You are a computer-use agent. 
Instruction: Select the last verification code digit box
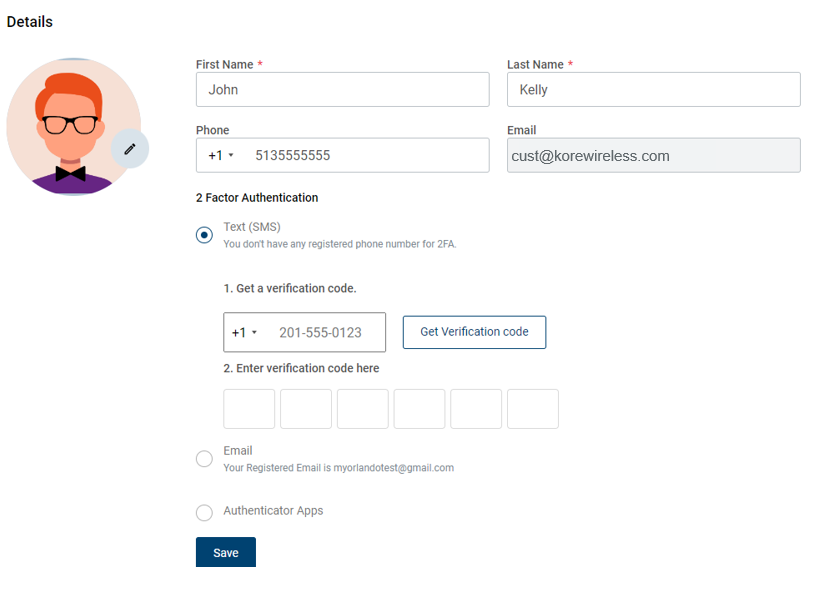pos(533,409)
